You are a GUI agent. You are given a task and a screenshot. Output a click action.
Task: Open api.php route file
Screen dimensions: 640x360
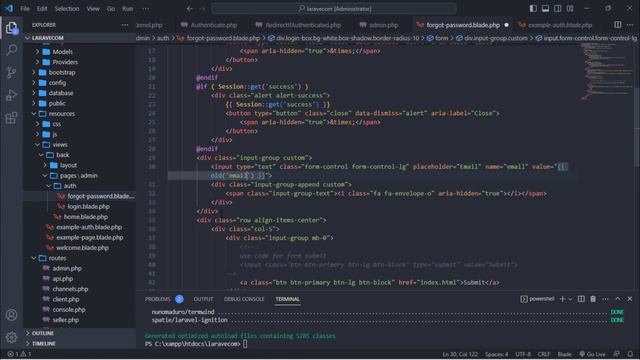click(x=79, y=279)
